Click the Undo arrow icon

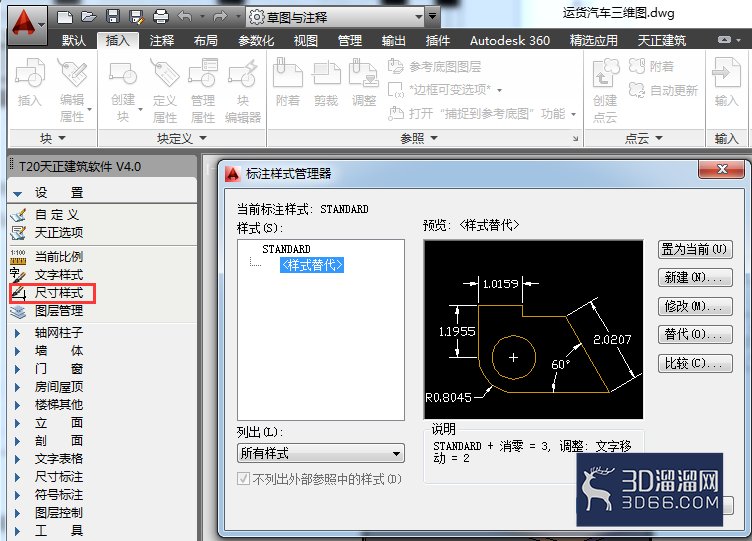click(185, 17)
